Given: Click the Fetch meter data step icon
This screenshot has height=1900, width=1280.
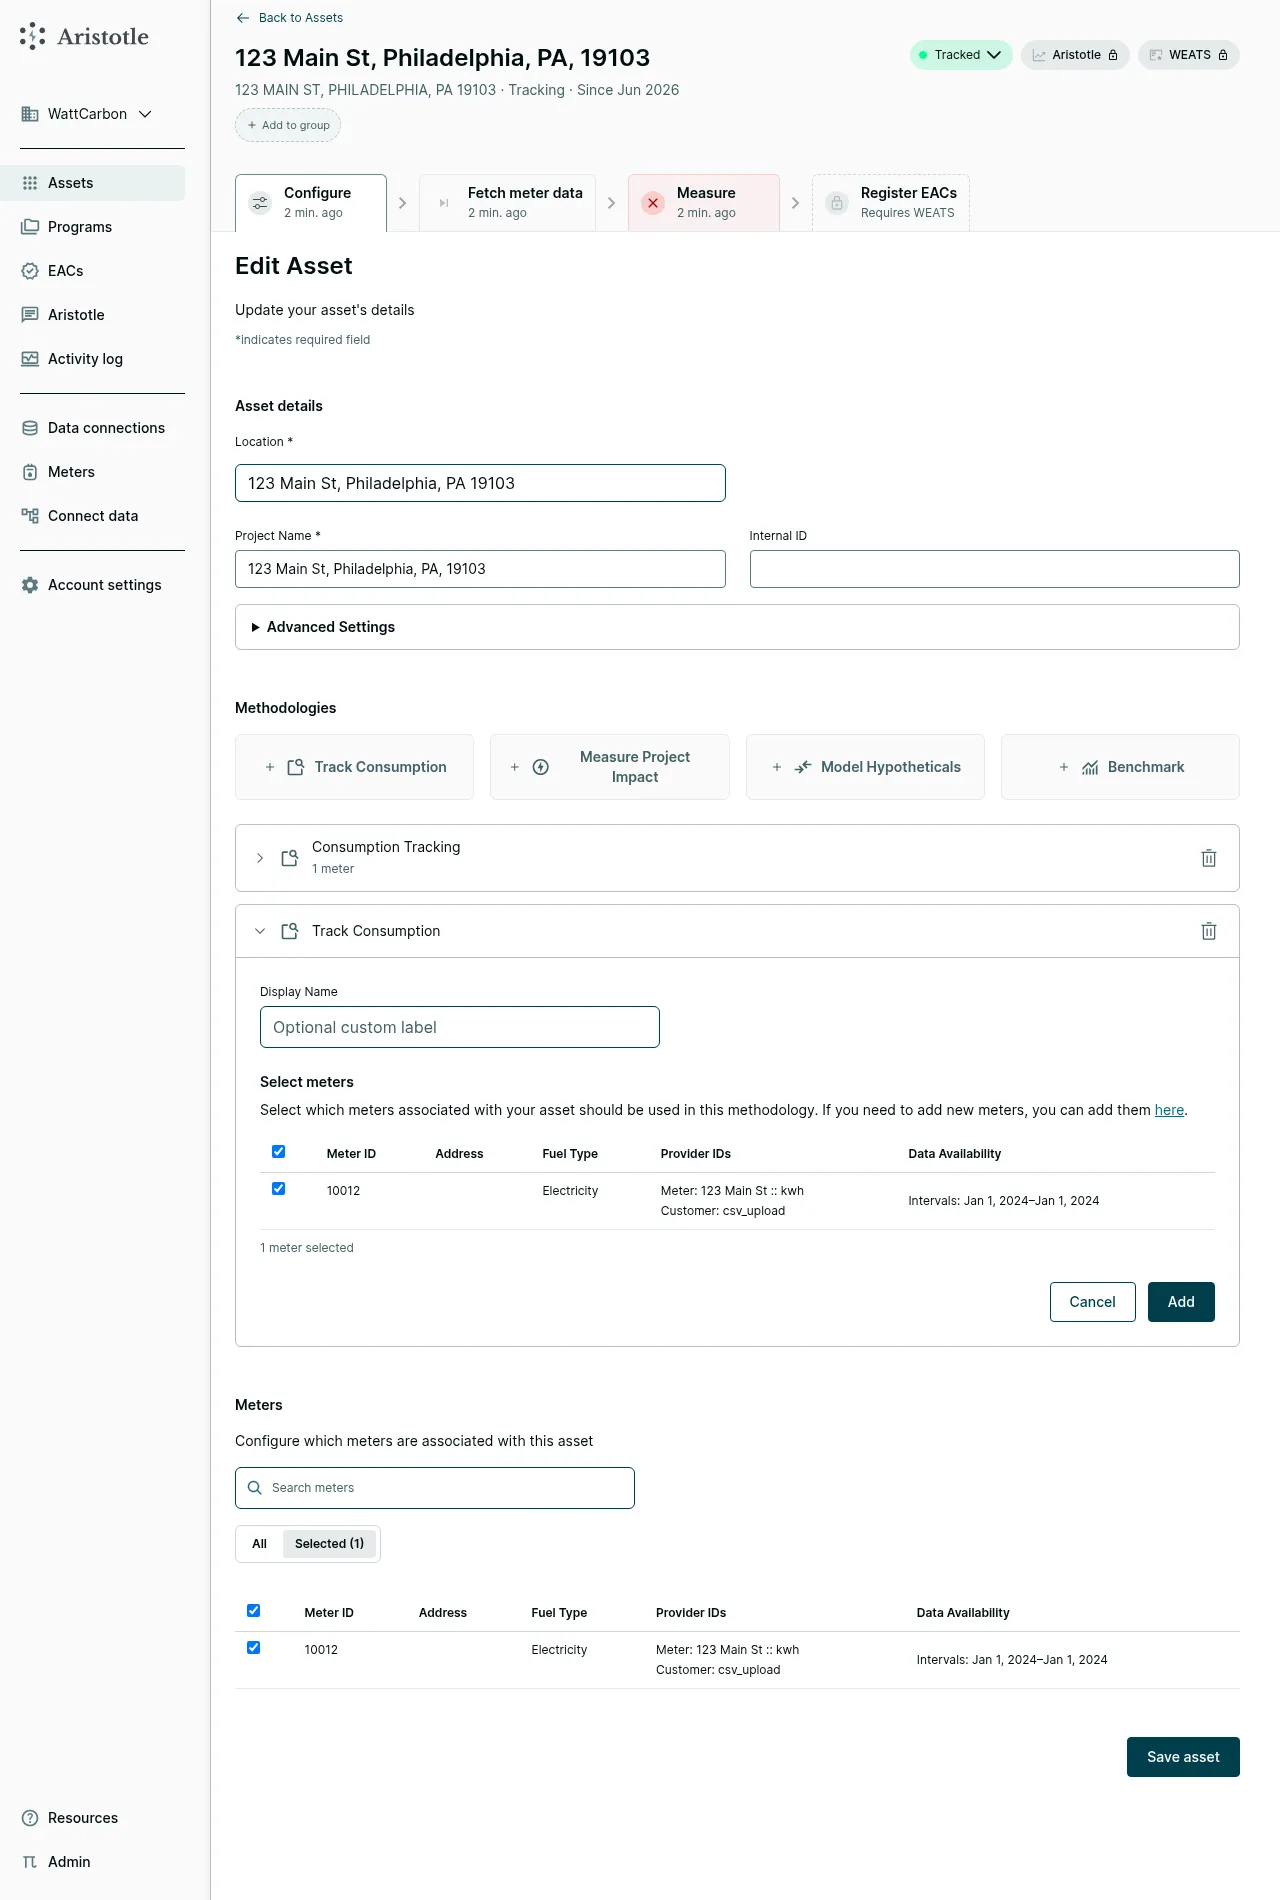Looking at the screenshot, I should point(444,203).
